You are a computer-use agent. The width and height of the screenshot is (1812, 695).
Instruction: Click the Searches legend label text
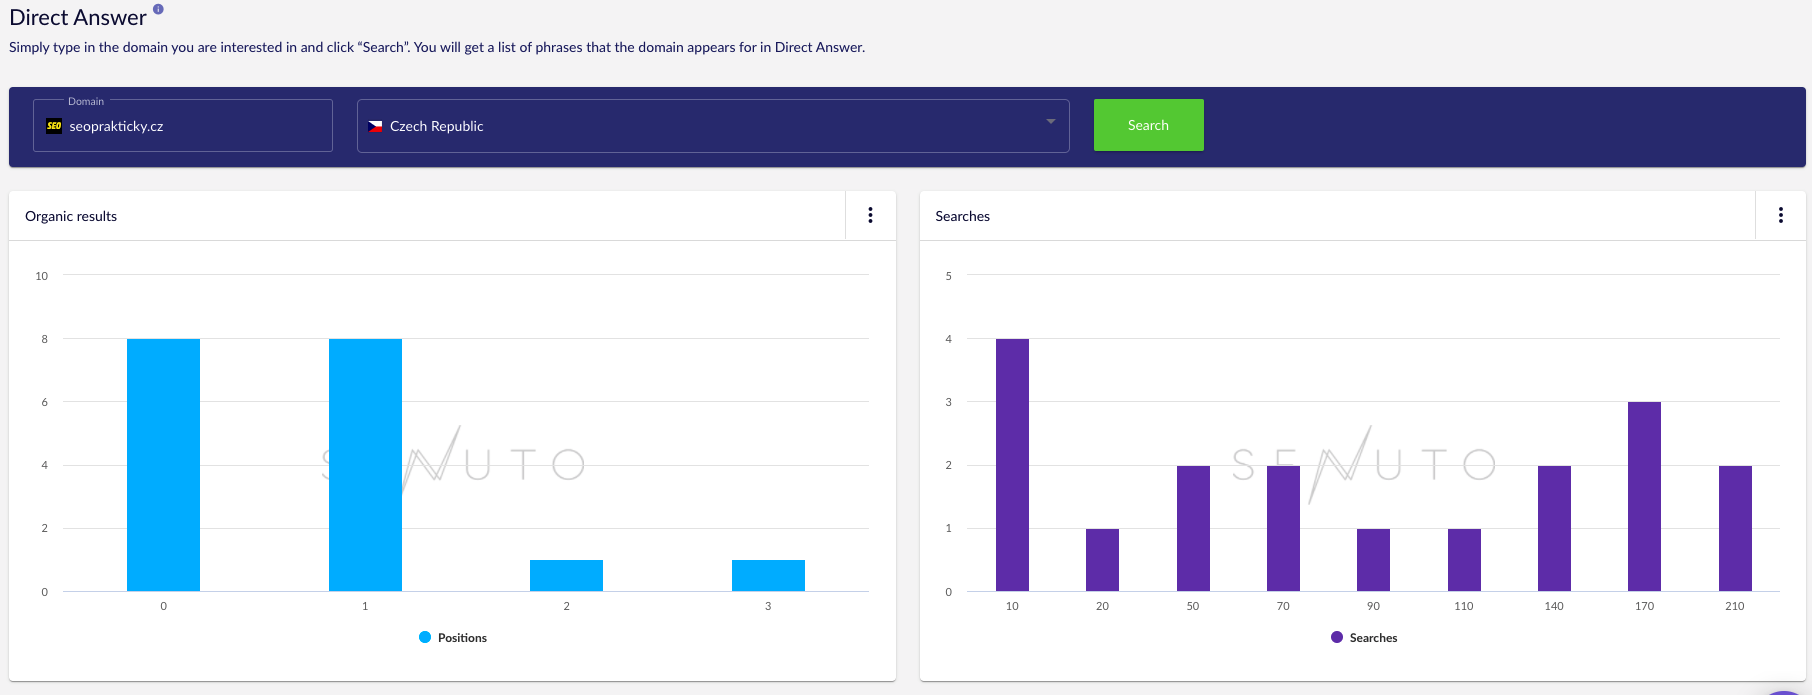pyautogui.click(x=1373, y=638)
